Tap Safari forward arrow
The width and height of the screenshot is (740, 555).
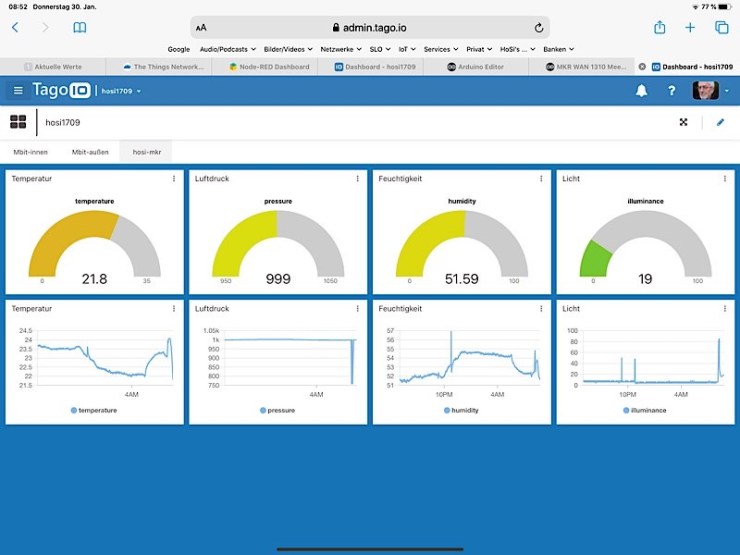[x=45, y=27]
